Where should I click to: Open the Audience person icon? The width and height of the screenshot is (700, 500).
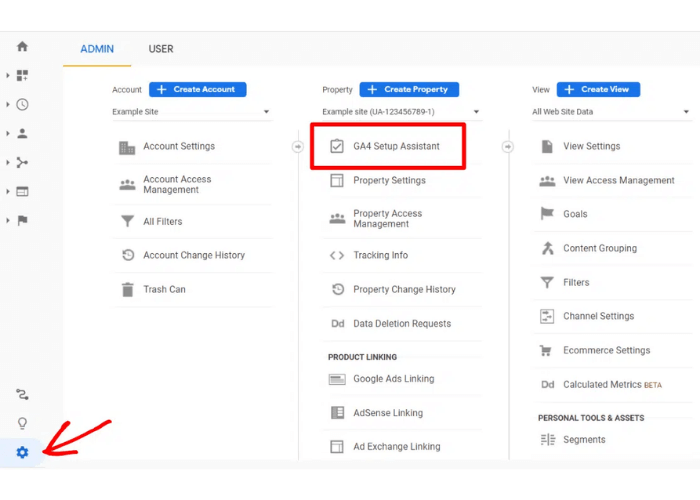(22, 133)
